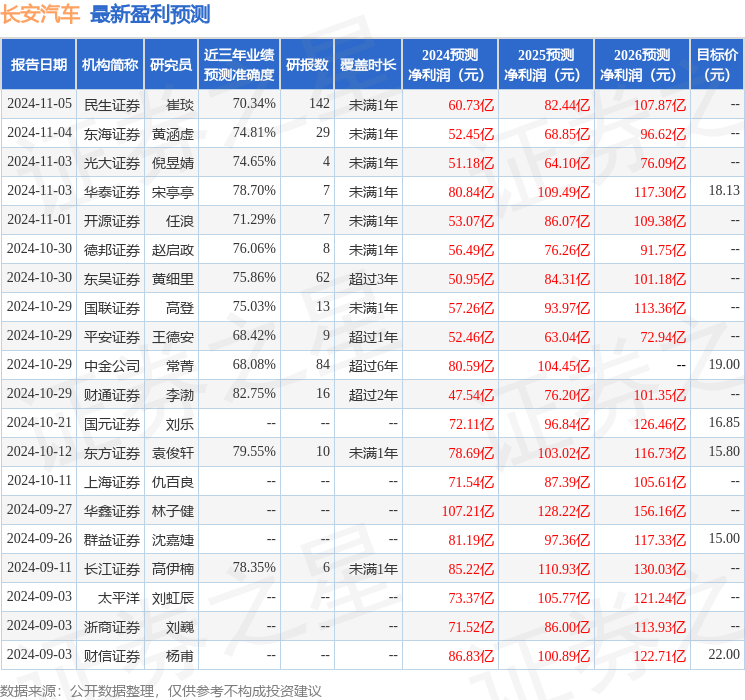Click the 近三年业绩预测准确度 column header
This screenshot has width=745, height=700.
[x=239, y=65]
